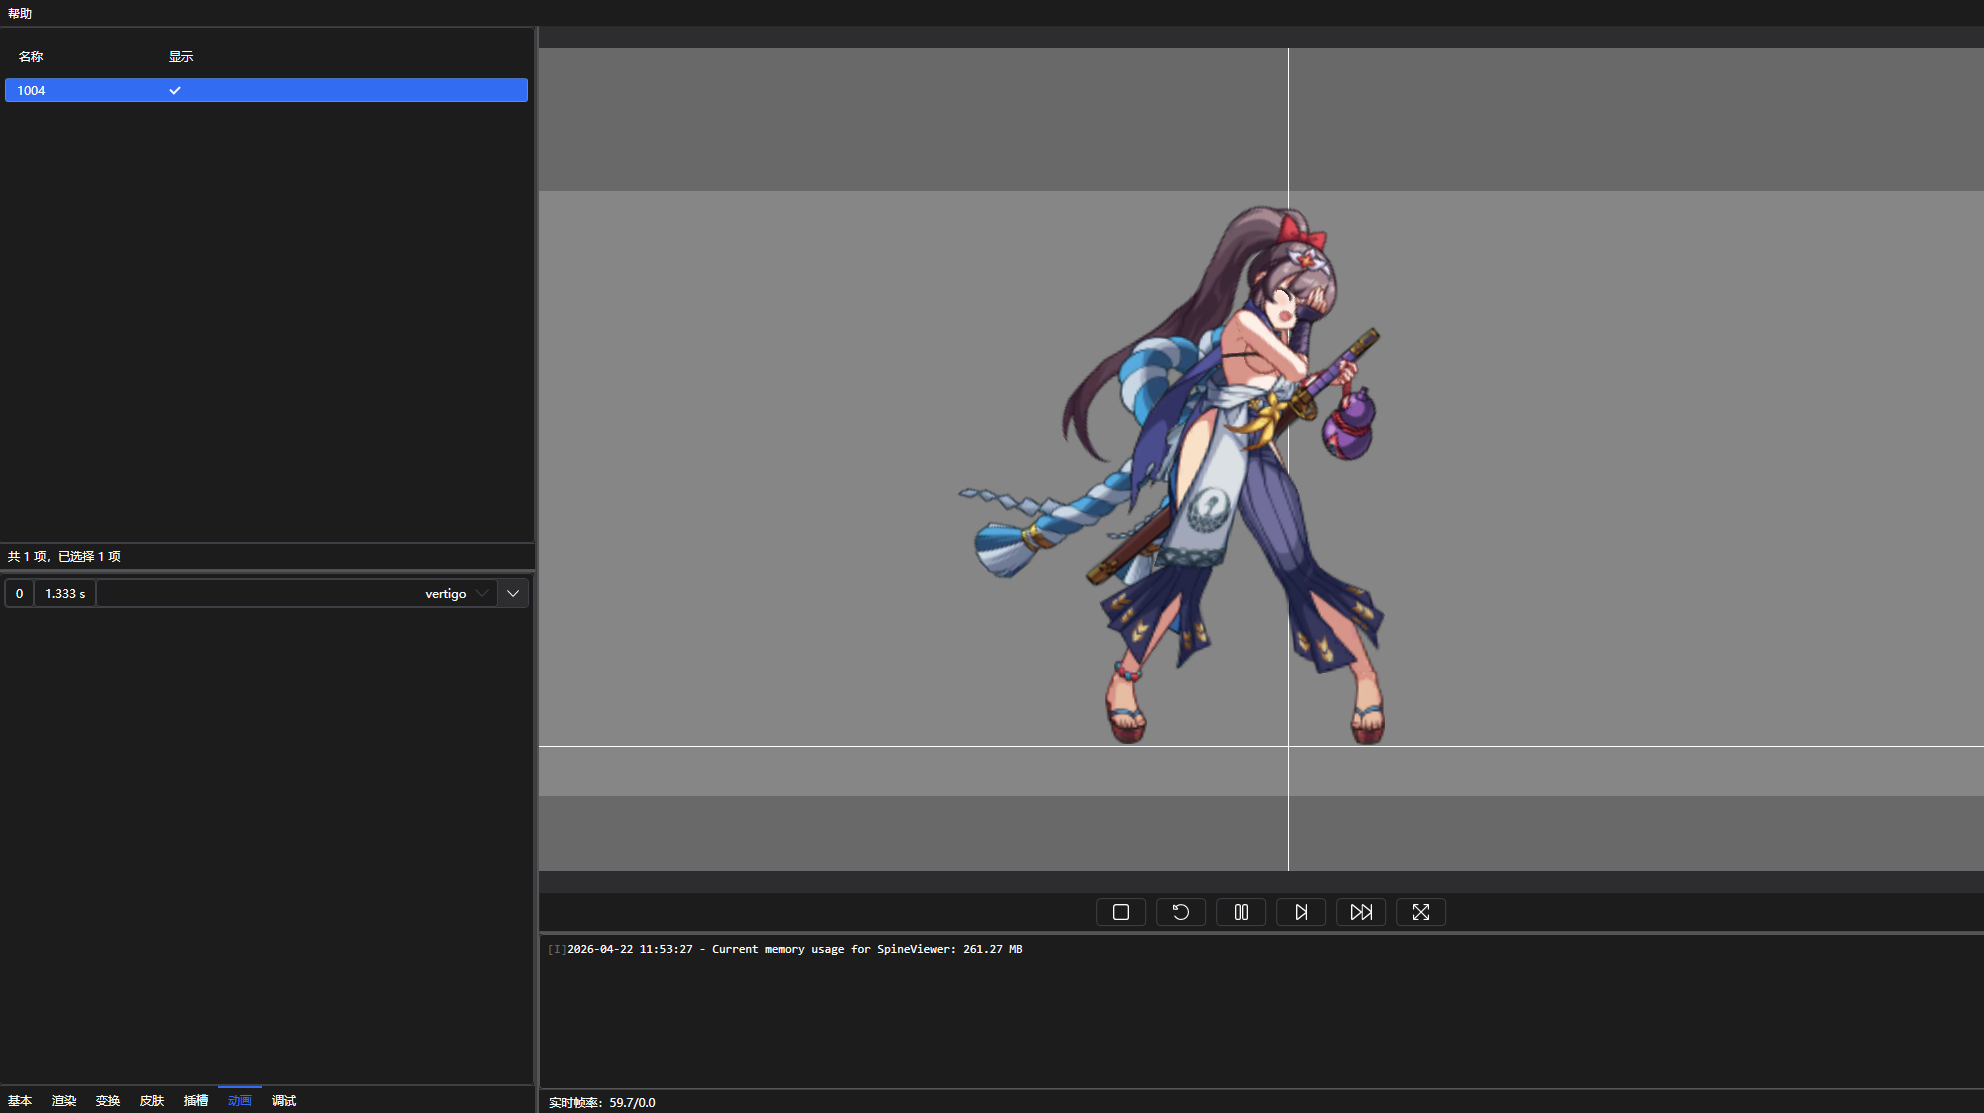Open the 皮肤 tab
This screenshot has height=1113, width=1984.
(x=152, y=1100)
